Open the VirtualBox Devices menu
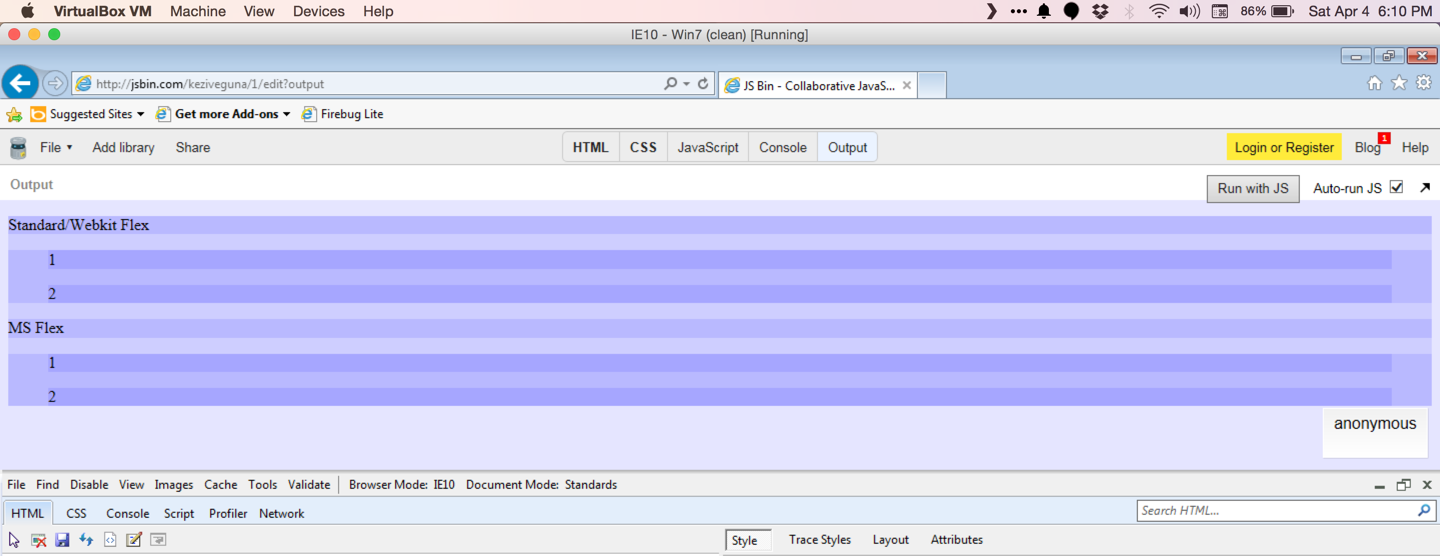Screen dimensions: 1440x556 tap(318, 11)
